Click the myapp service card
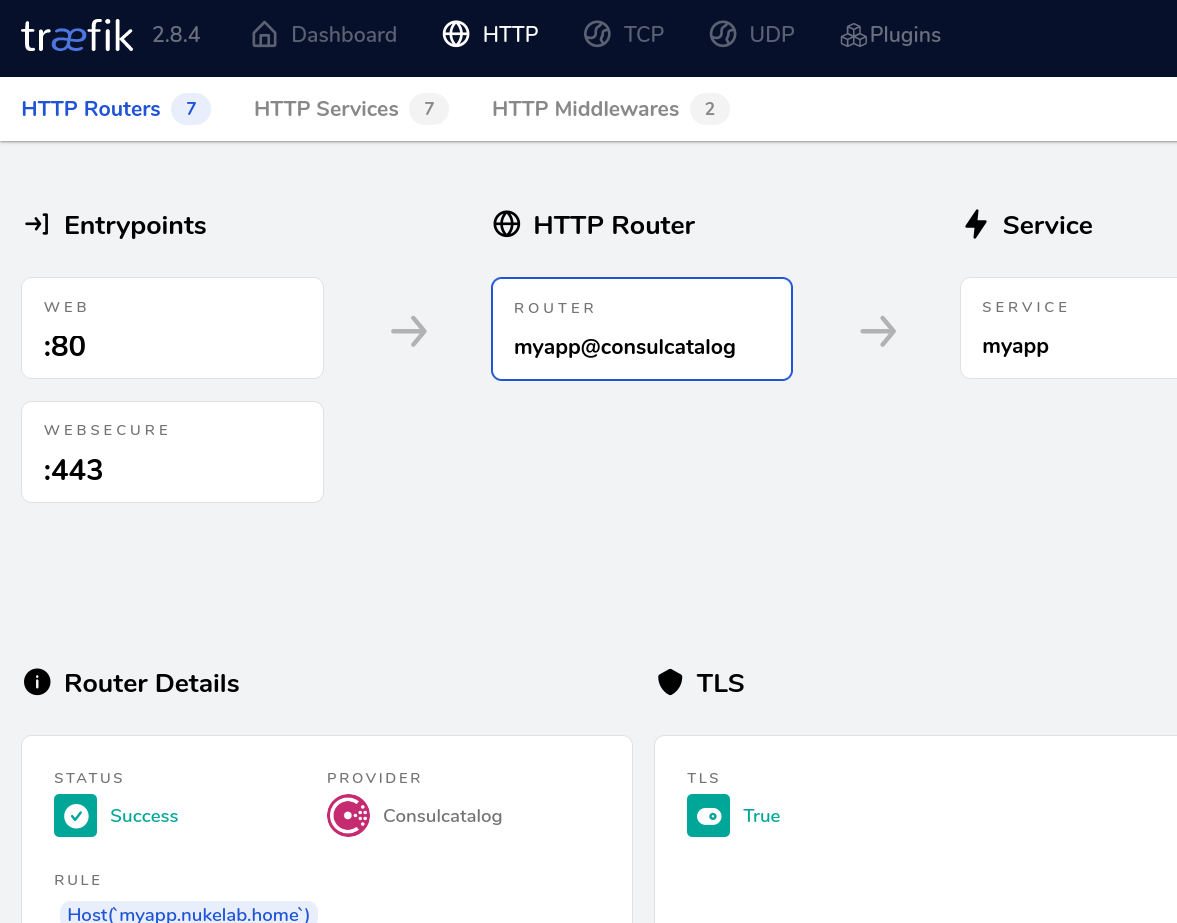Image resolution: width=1177 pixels, height=923 pixels. tap(1070, 327)
